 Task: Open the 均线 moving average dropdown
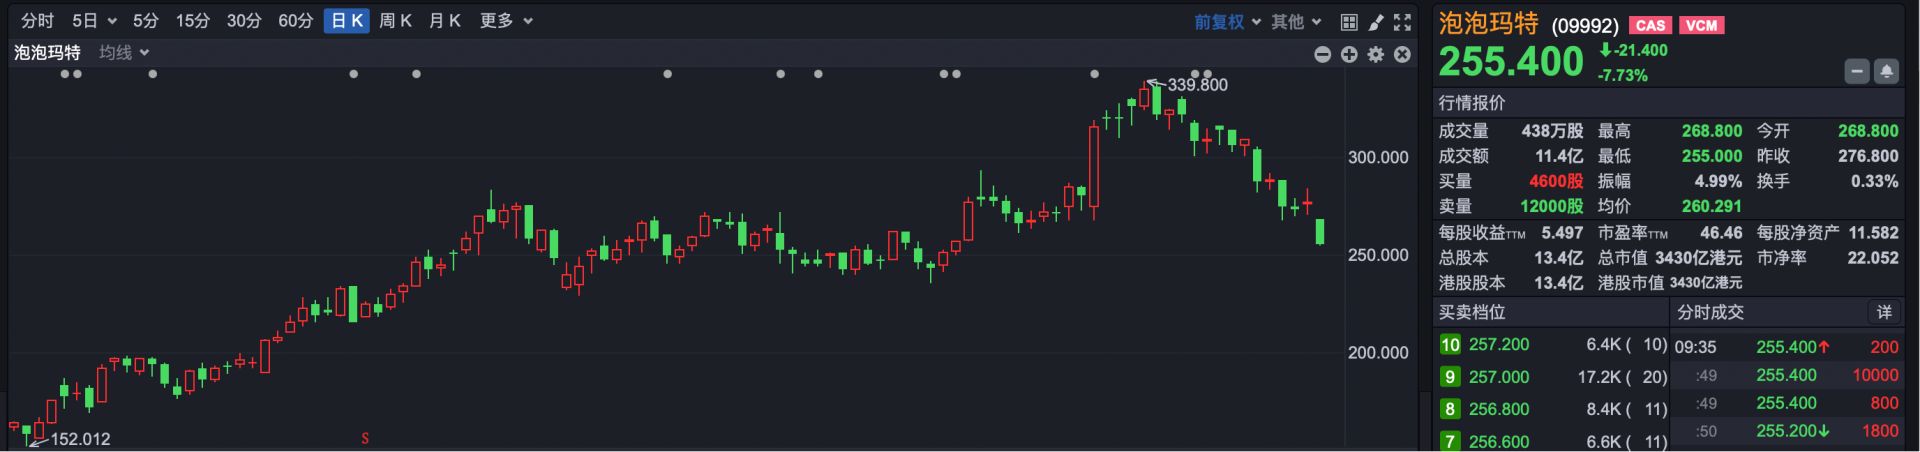(124, 53)
